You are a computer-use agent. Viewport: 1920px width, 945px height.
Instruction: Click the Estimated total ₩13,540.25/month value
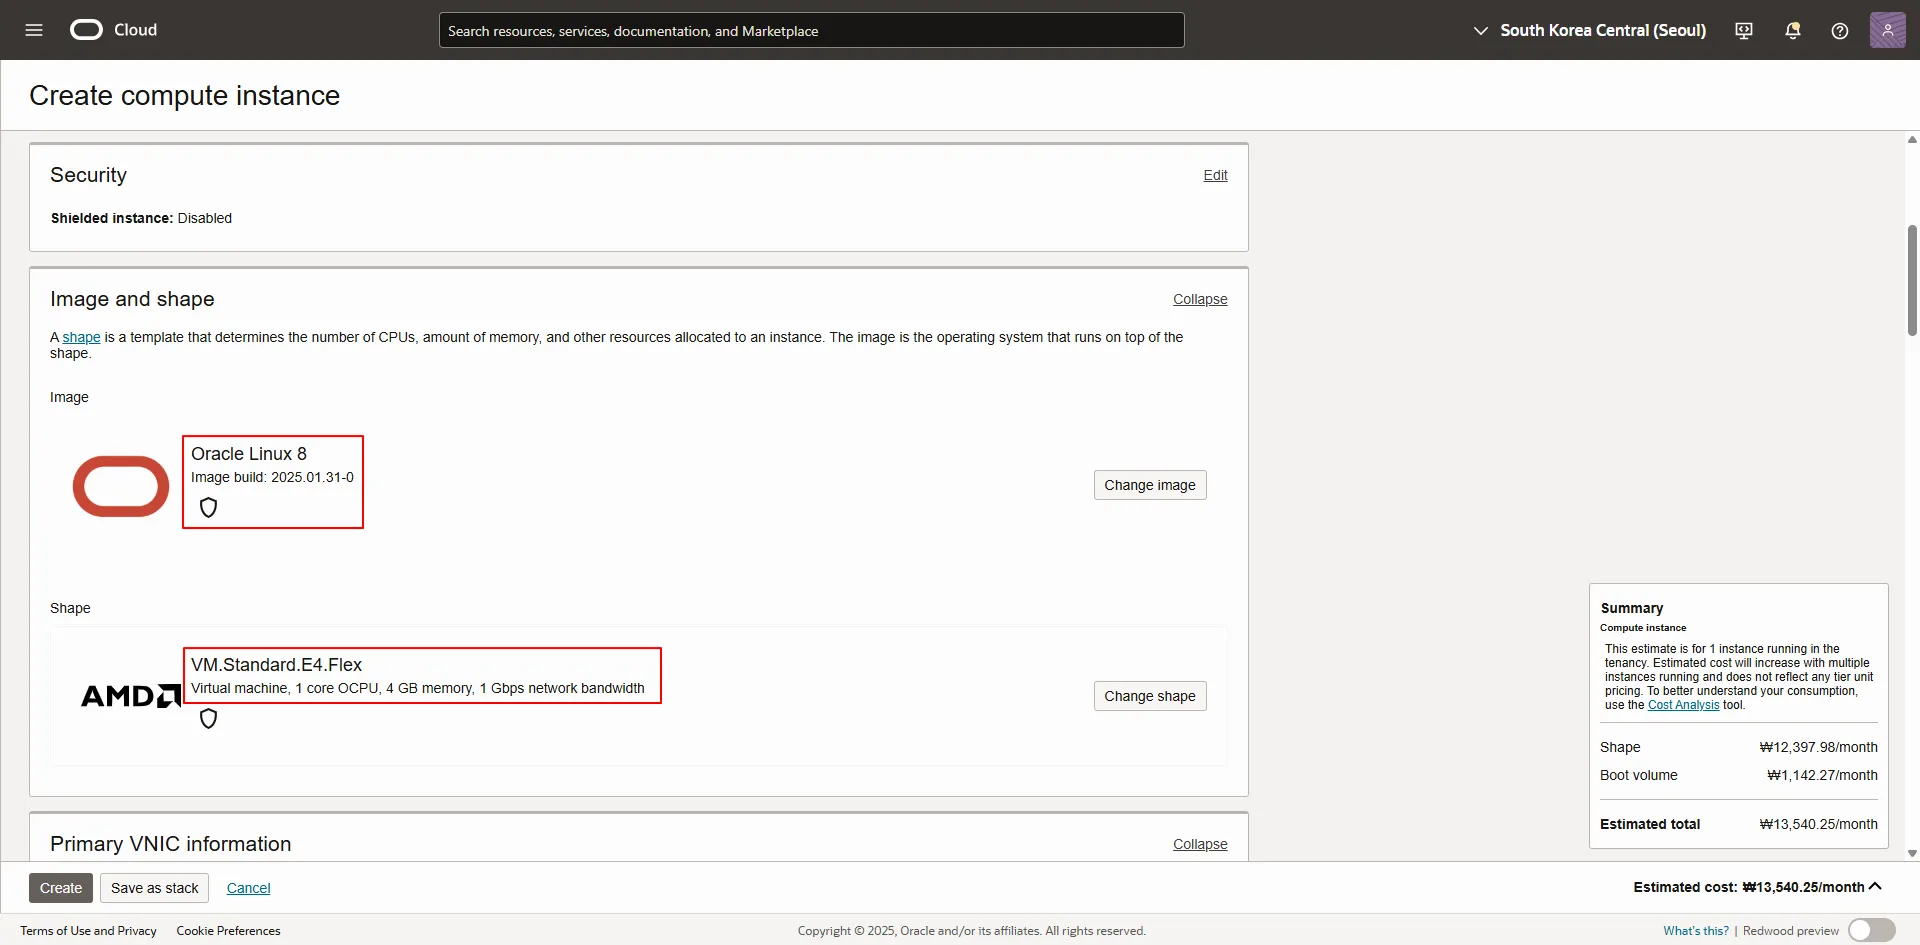point(1818,824)
